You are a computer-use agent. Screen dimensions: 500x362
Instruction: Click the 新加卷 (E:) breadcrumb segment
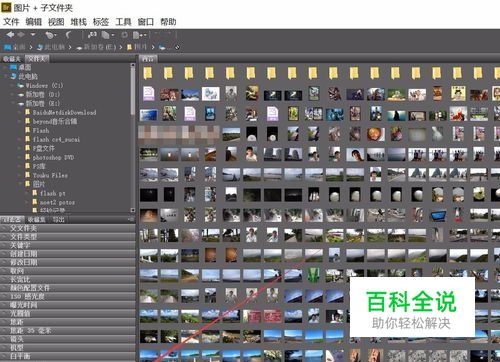(x=96, y=47)
